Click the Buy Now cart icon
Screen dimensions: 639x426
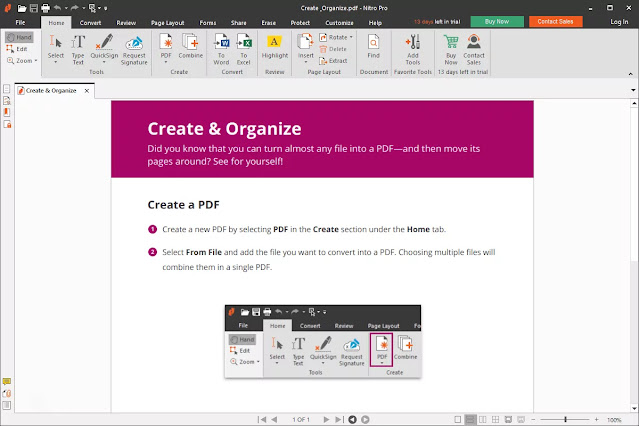pos(451,42)
